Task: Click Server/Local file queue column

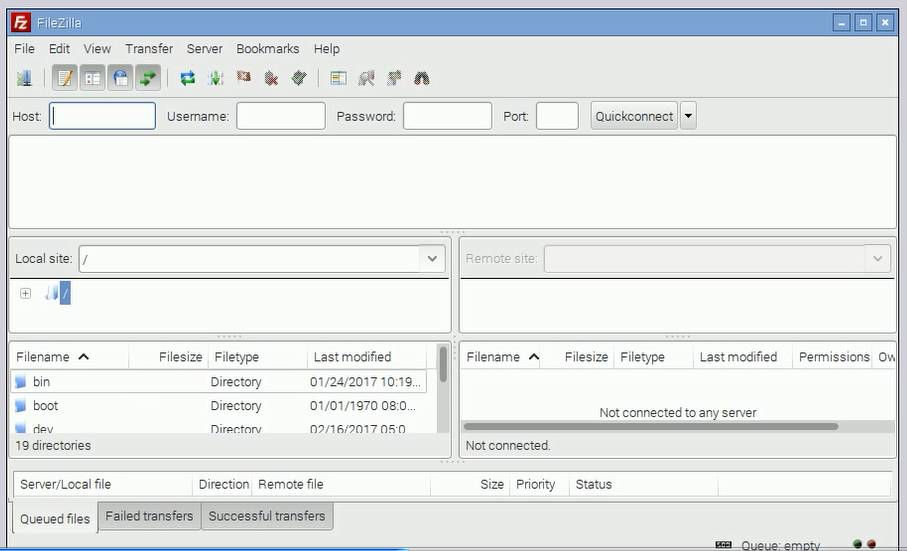Action: click(x=103, y=484)
